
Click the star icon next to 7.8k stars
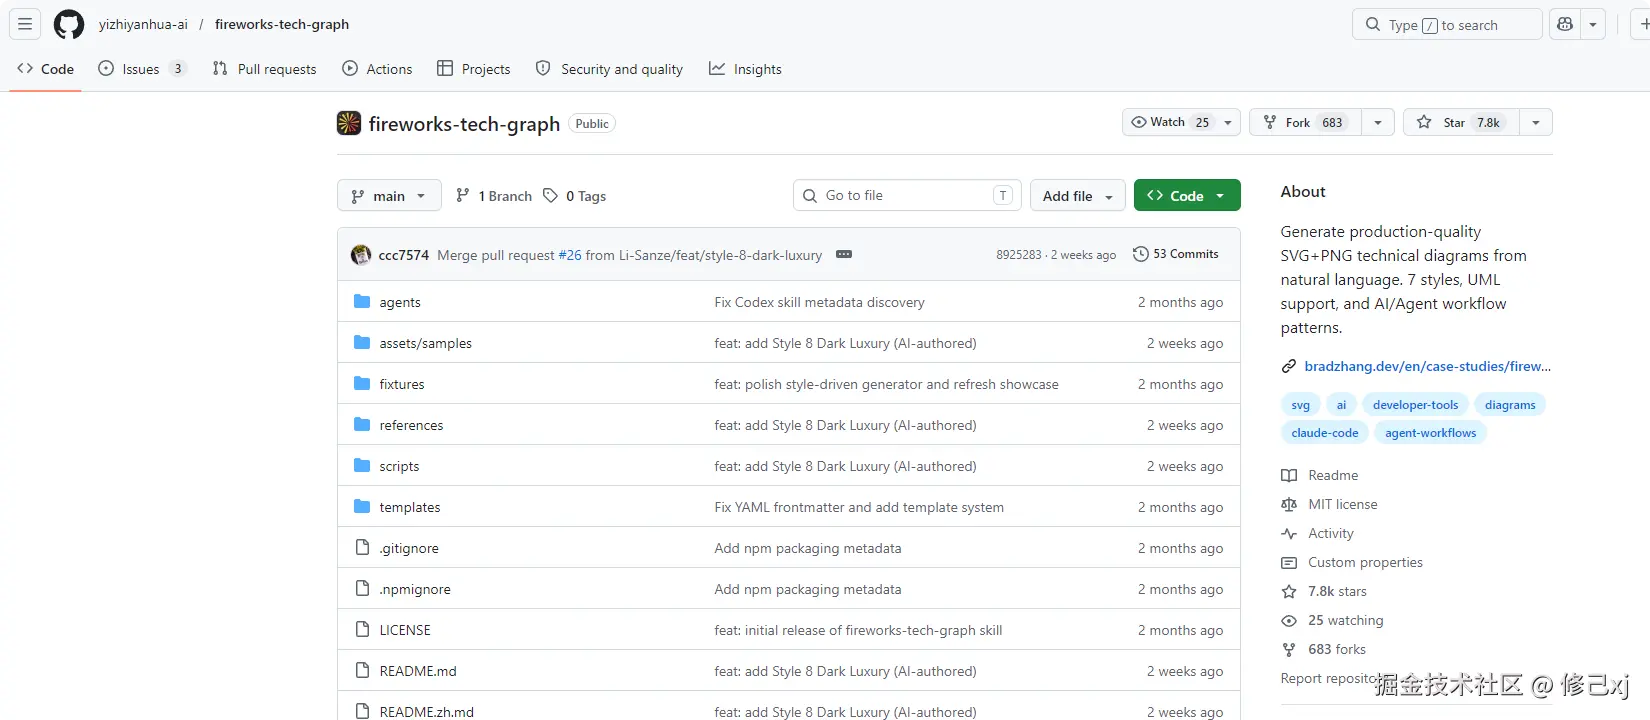coord(1289,592)
